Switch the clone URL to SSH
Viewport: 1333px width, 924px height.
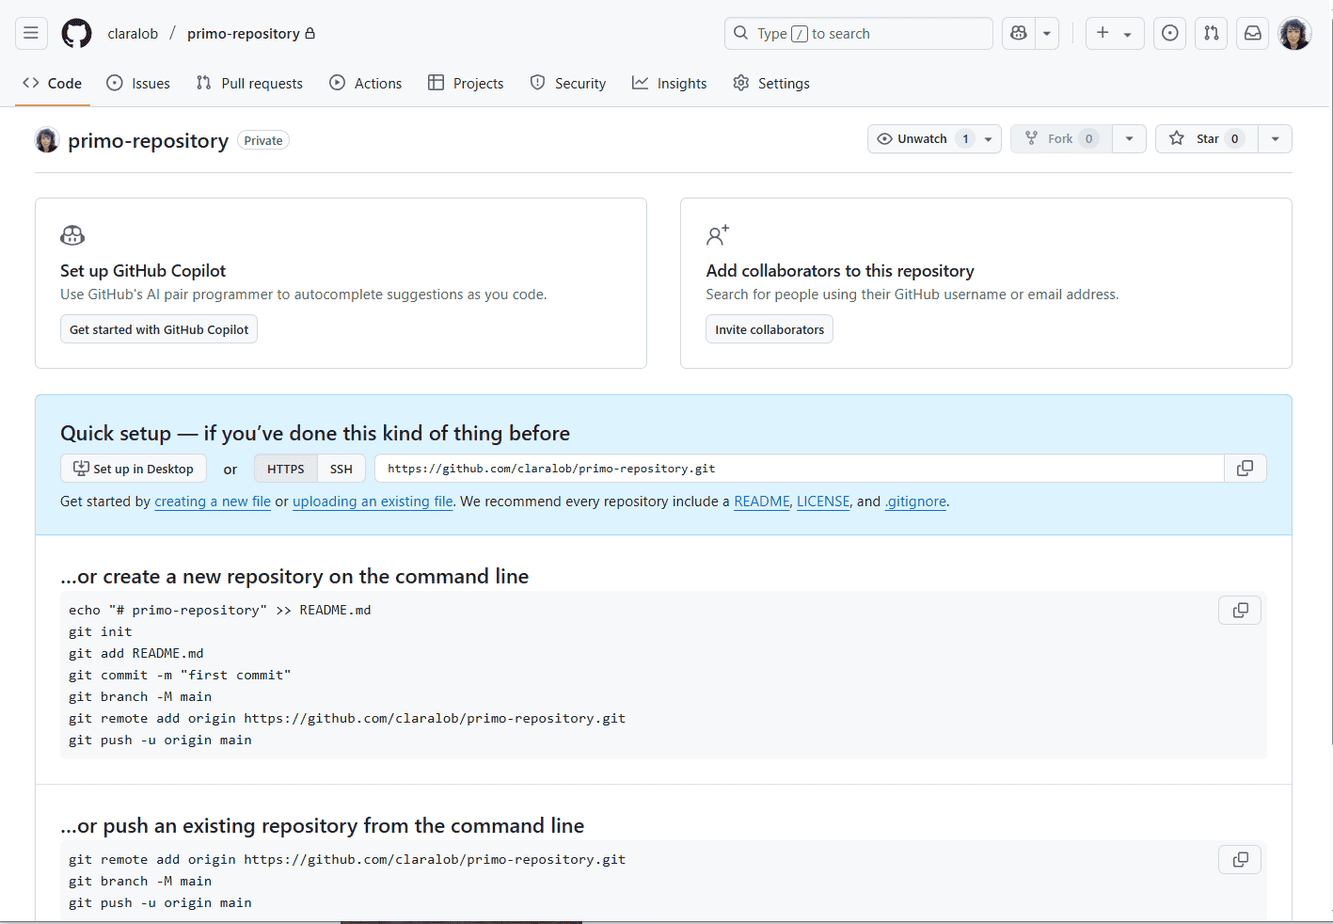coord(341,468)
